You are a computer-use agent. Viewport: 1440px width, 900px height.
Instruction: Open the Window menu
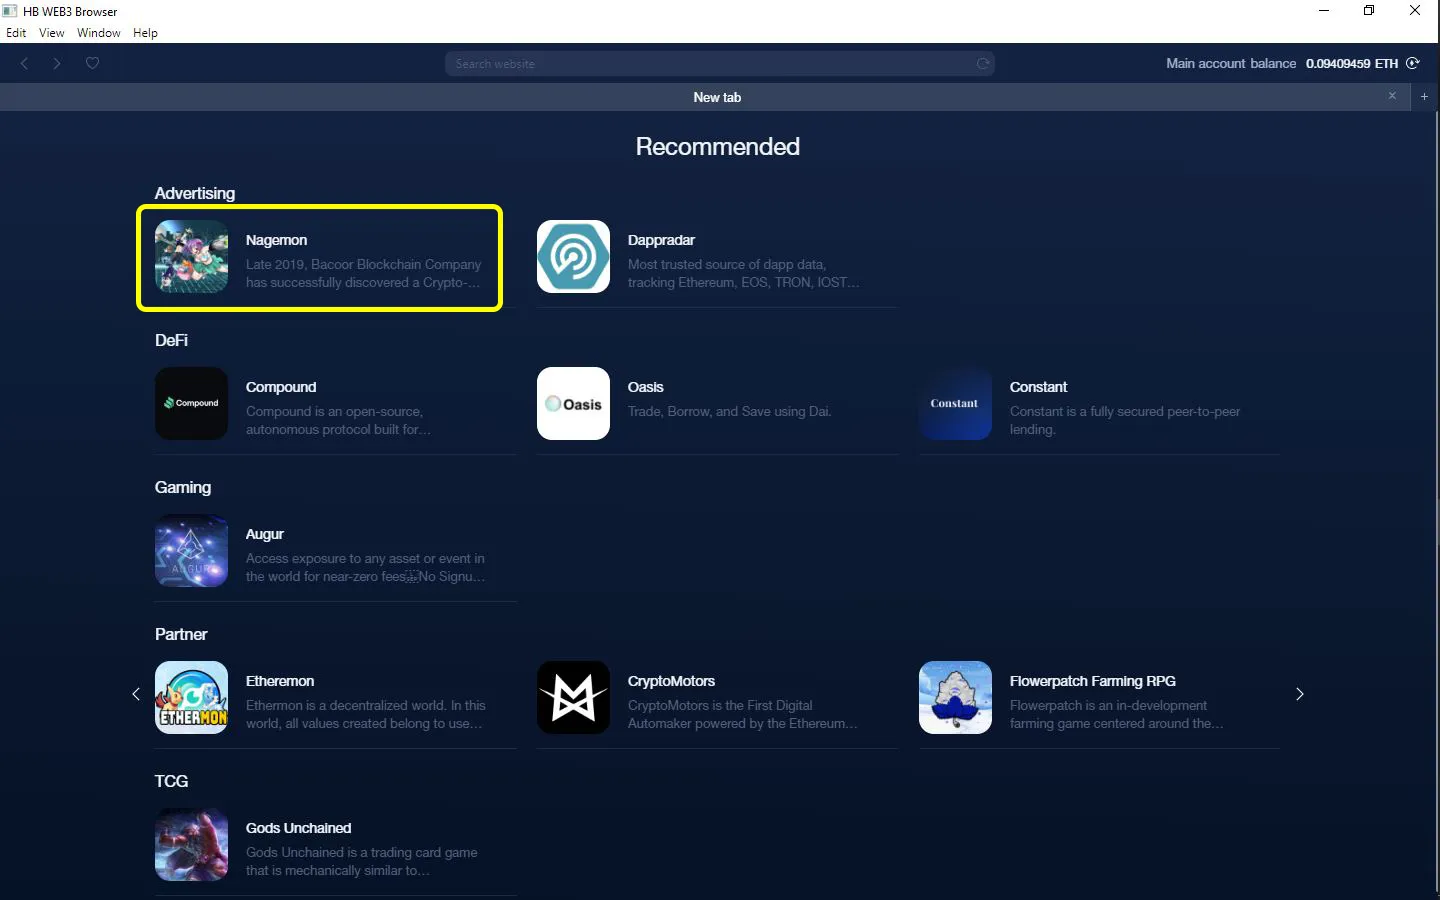tap(99, 32)
